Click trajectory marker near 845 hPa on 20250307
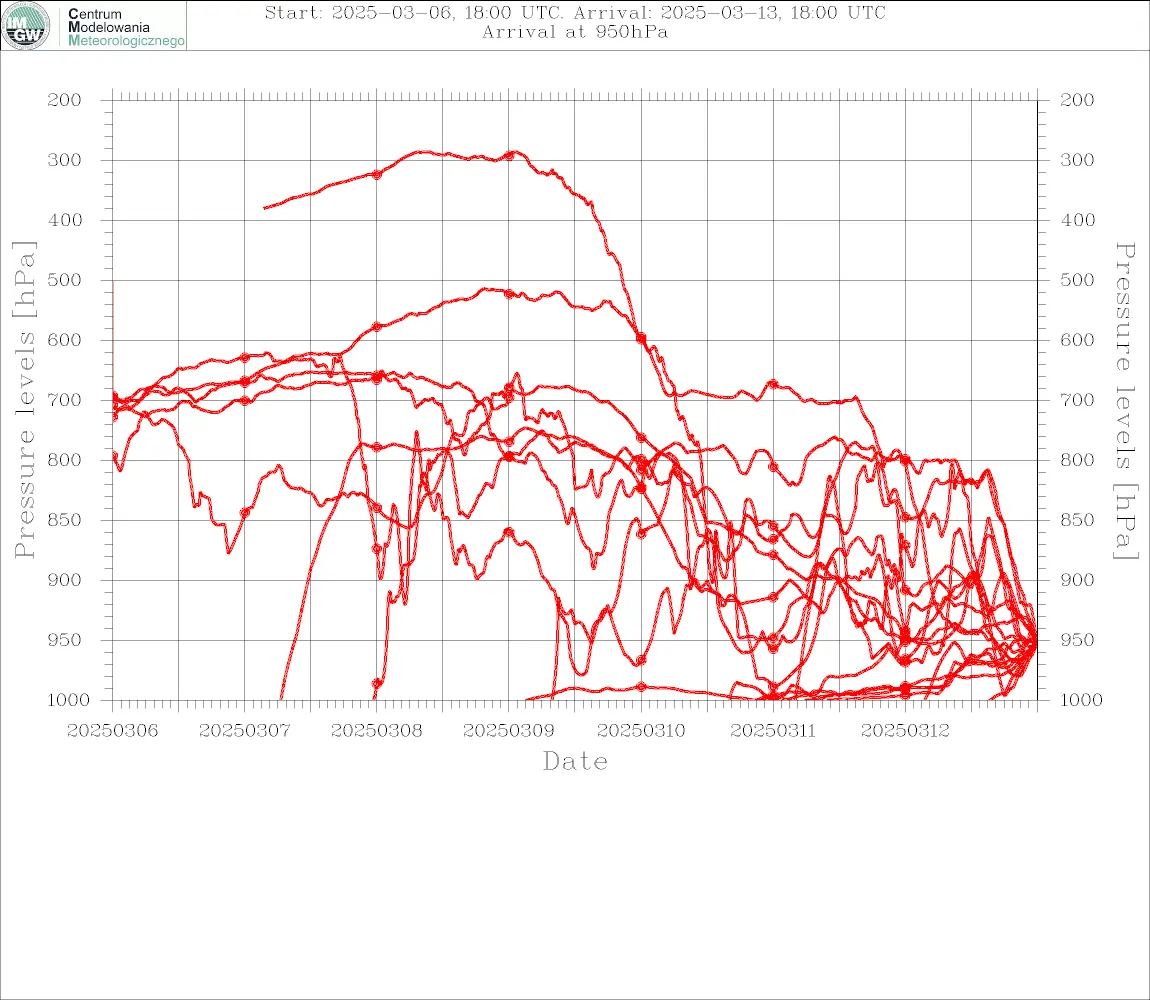Image resolution: width=1150 pixels, height=1000 pixels. click(245, 513)
